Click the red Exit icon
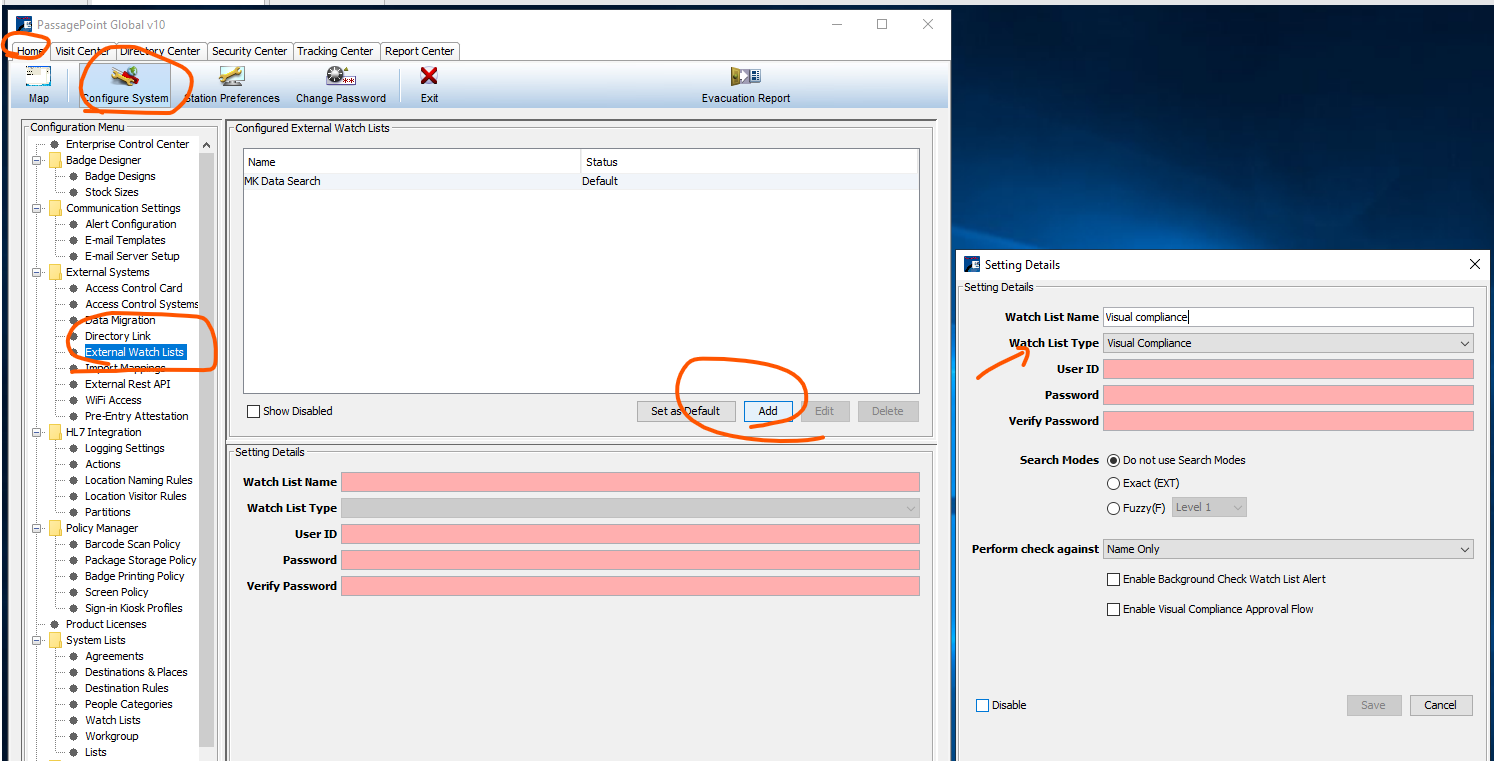 pyautogui.click(x=429, y=76)
